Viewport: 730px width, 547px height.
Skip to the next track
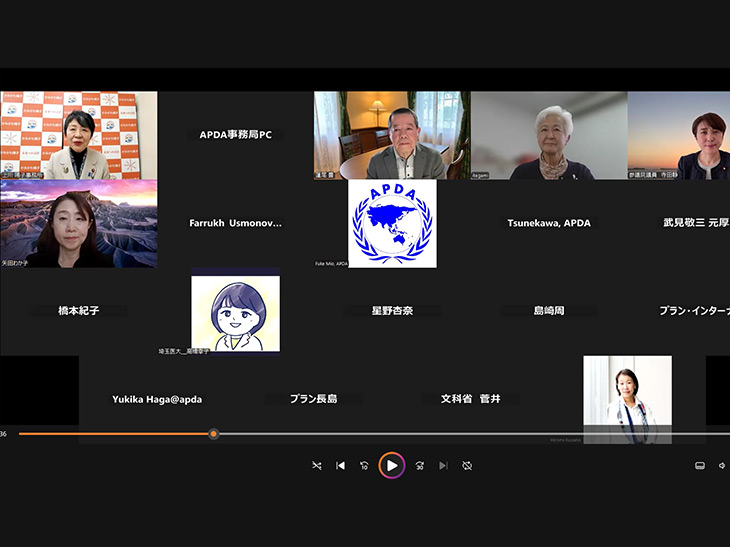442,466
